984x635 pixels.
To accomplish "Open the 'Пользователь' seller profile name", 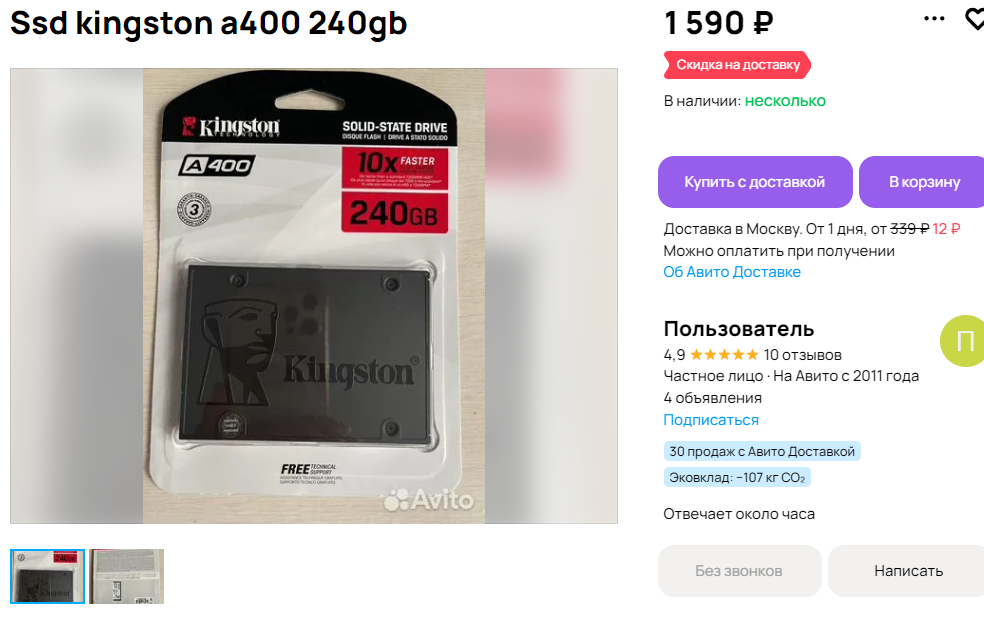I will tap(739, 329).
